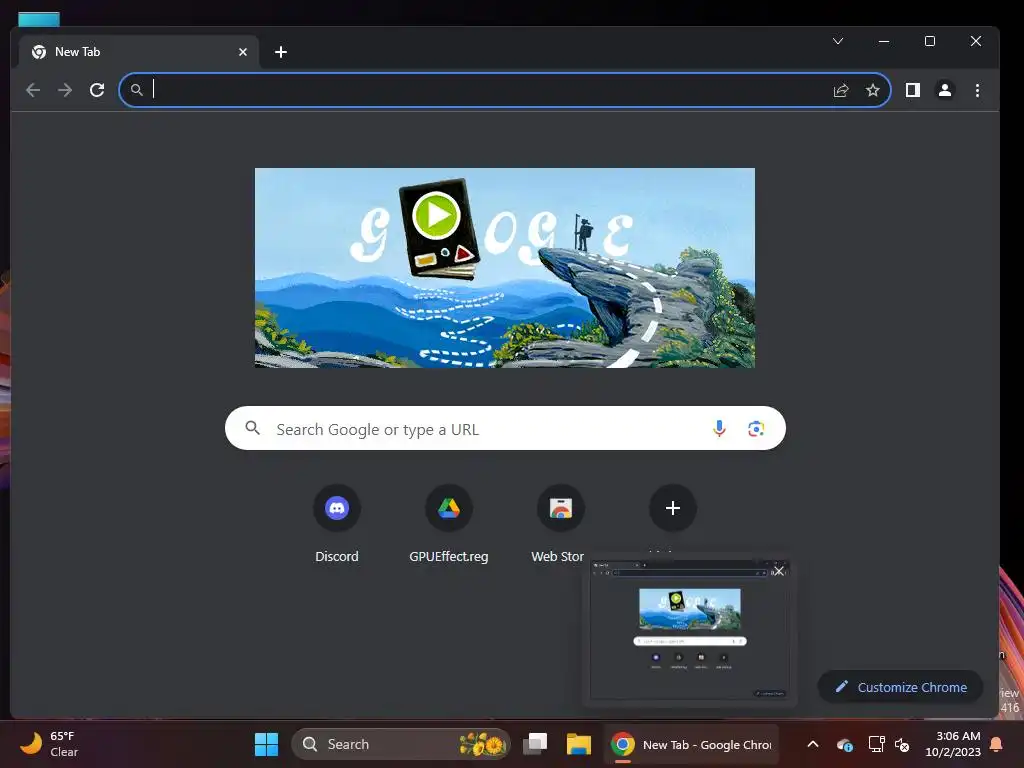Open the Chrome profile avatar menu
The image size is (1024, 768).
tap(944, 90)
